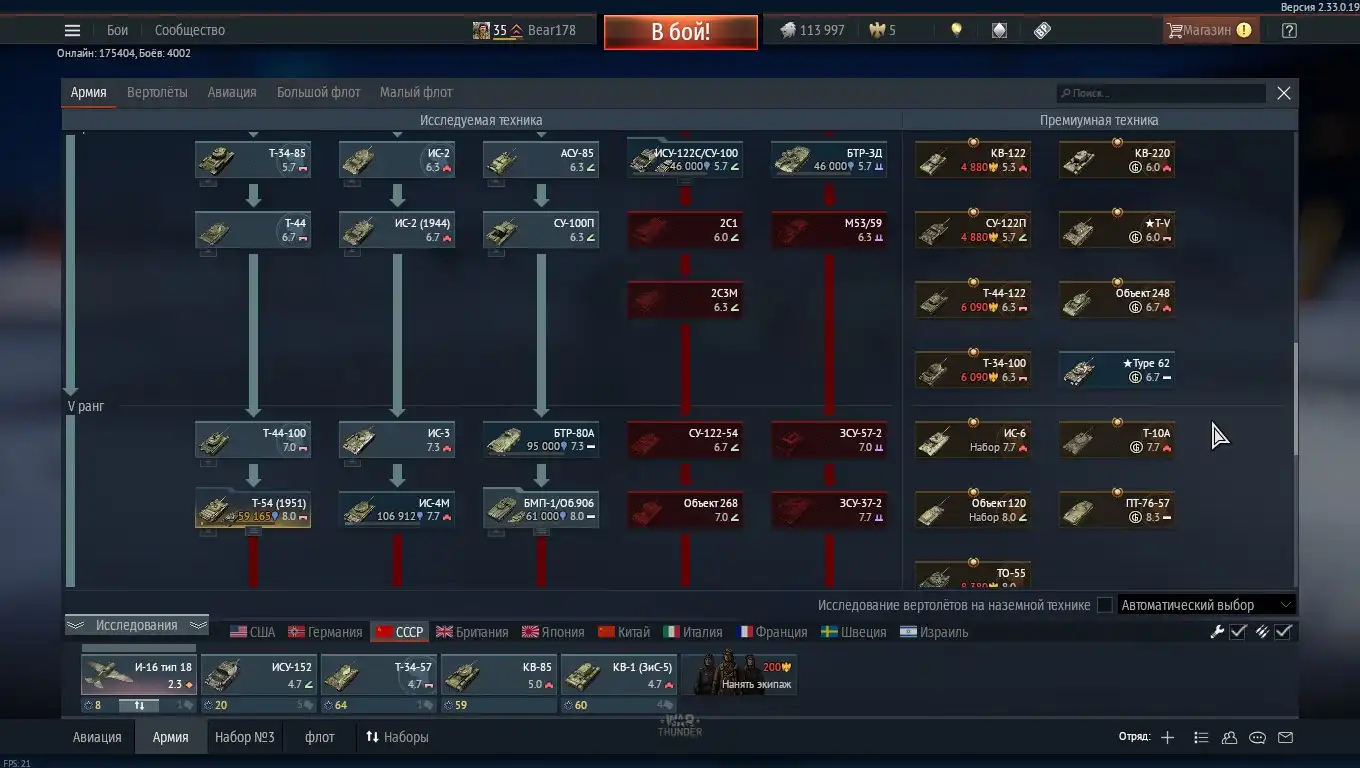Open the Бои menu
This screenshot has height=768, width=1360.
pyautogui.click(x=118, y=30)
